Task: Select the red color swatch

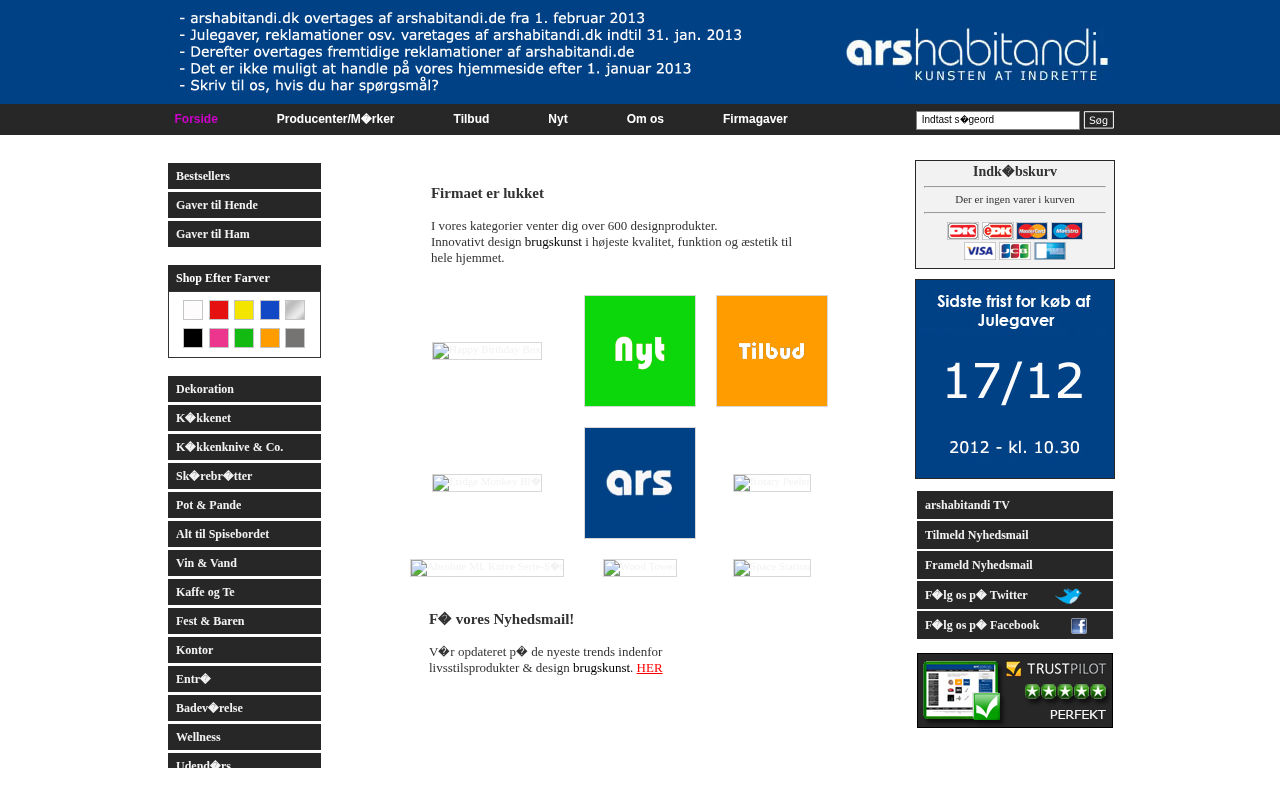Action: (x=219, y=310)
